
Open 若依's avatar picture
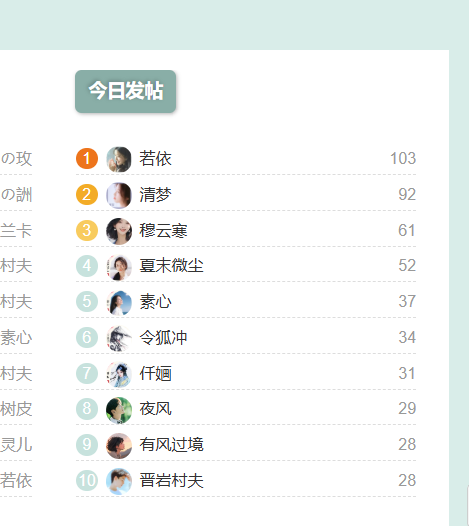(x=119, y=159)
